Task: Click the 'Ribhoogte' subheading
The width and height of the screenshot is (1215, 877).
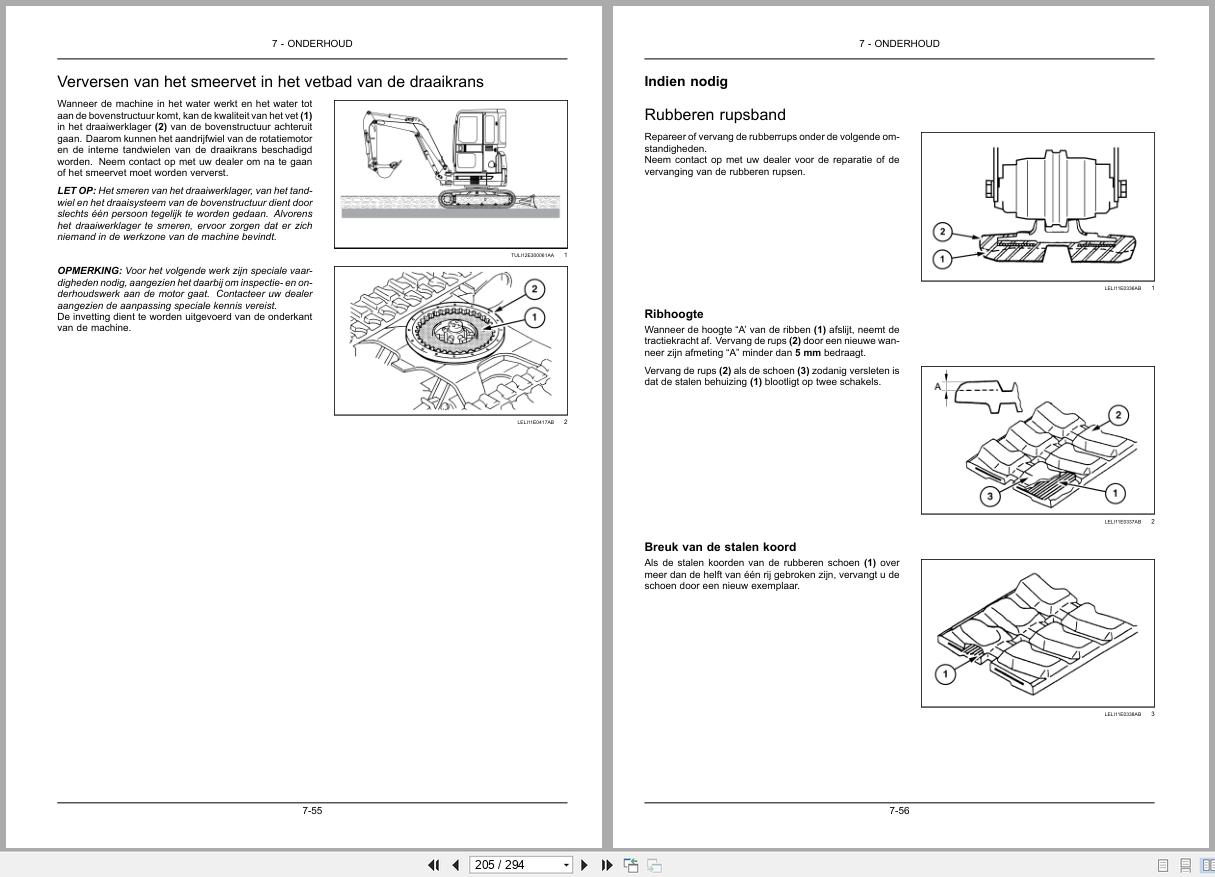Action: pyautogui.click(x=674, y=314)
